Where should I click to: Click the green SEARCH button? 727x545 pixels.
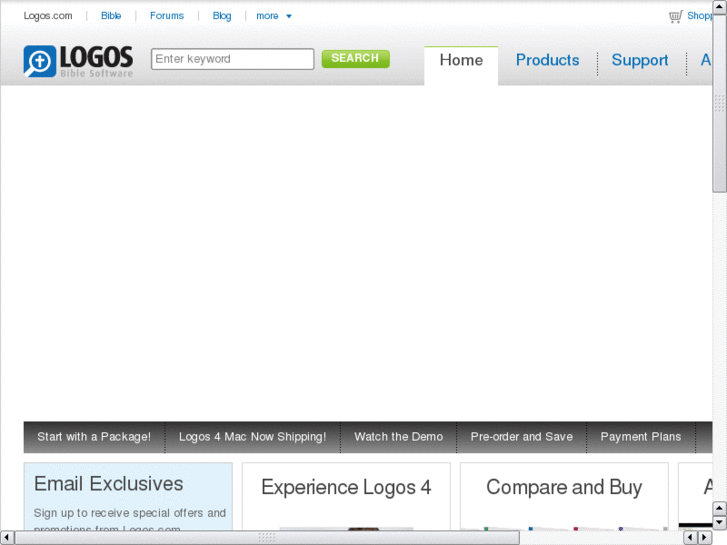[x=356, y=58]
